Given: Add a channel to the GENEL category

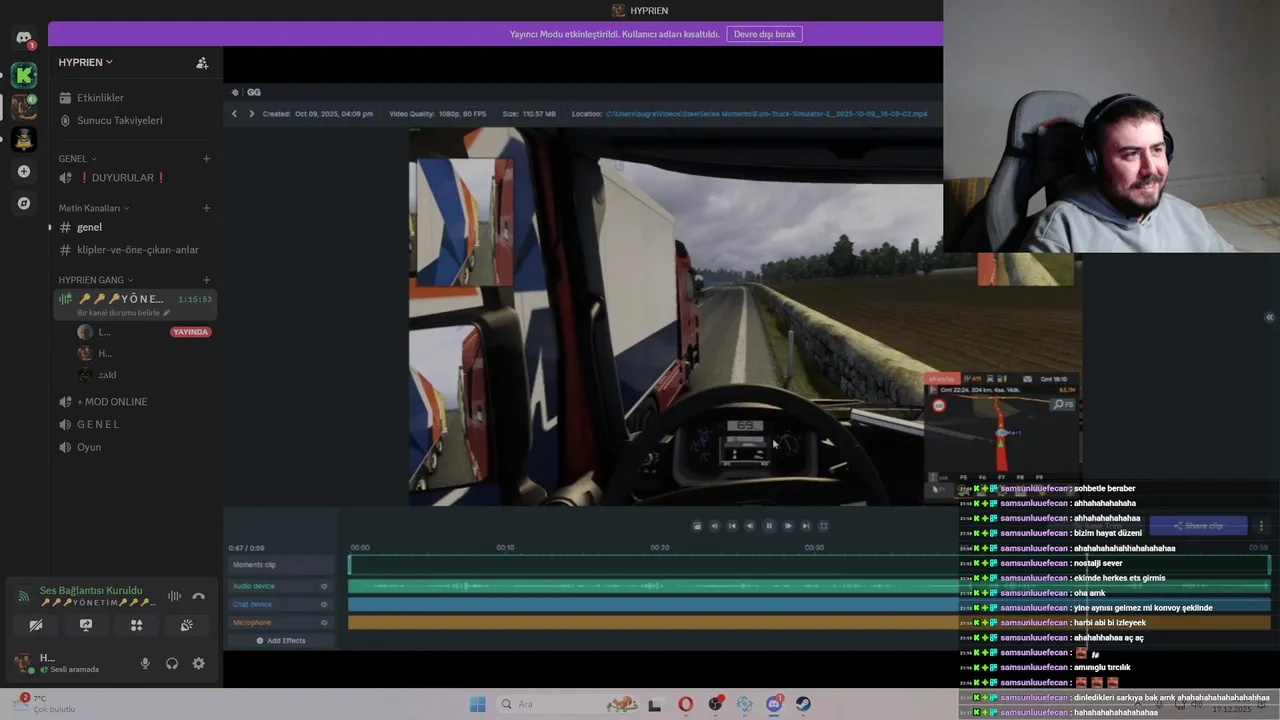Looking at the screenshot, I should pyautogui.click(x=207, y=158).
